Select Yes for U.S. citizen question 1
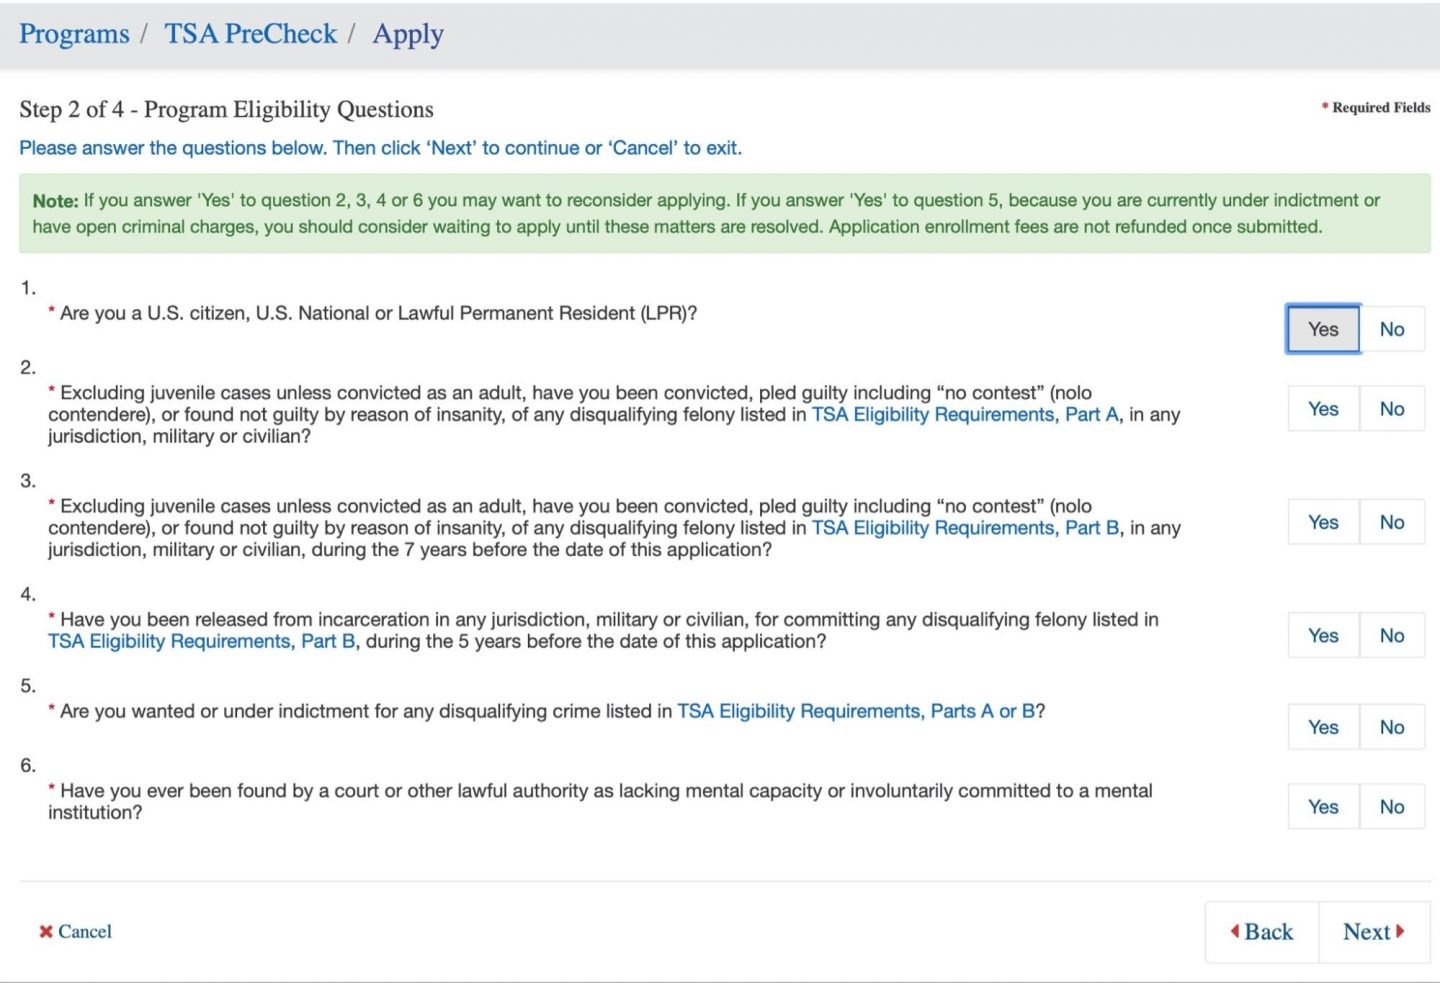Image resolution: width=1440 pixels, height=983 pixels. tap(1322, 329)
